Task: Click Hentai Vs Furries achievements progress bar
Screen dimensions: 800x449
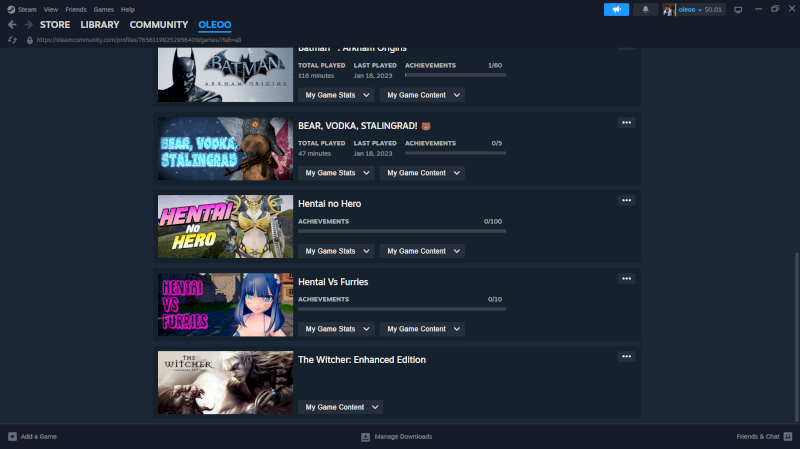Action: pos(402,309)
